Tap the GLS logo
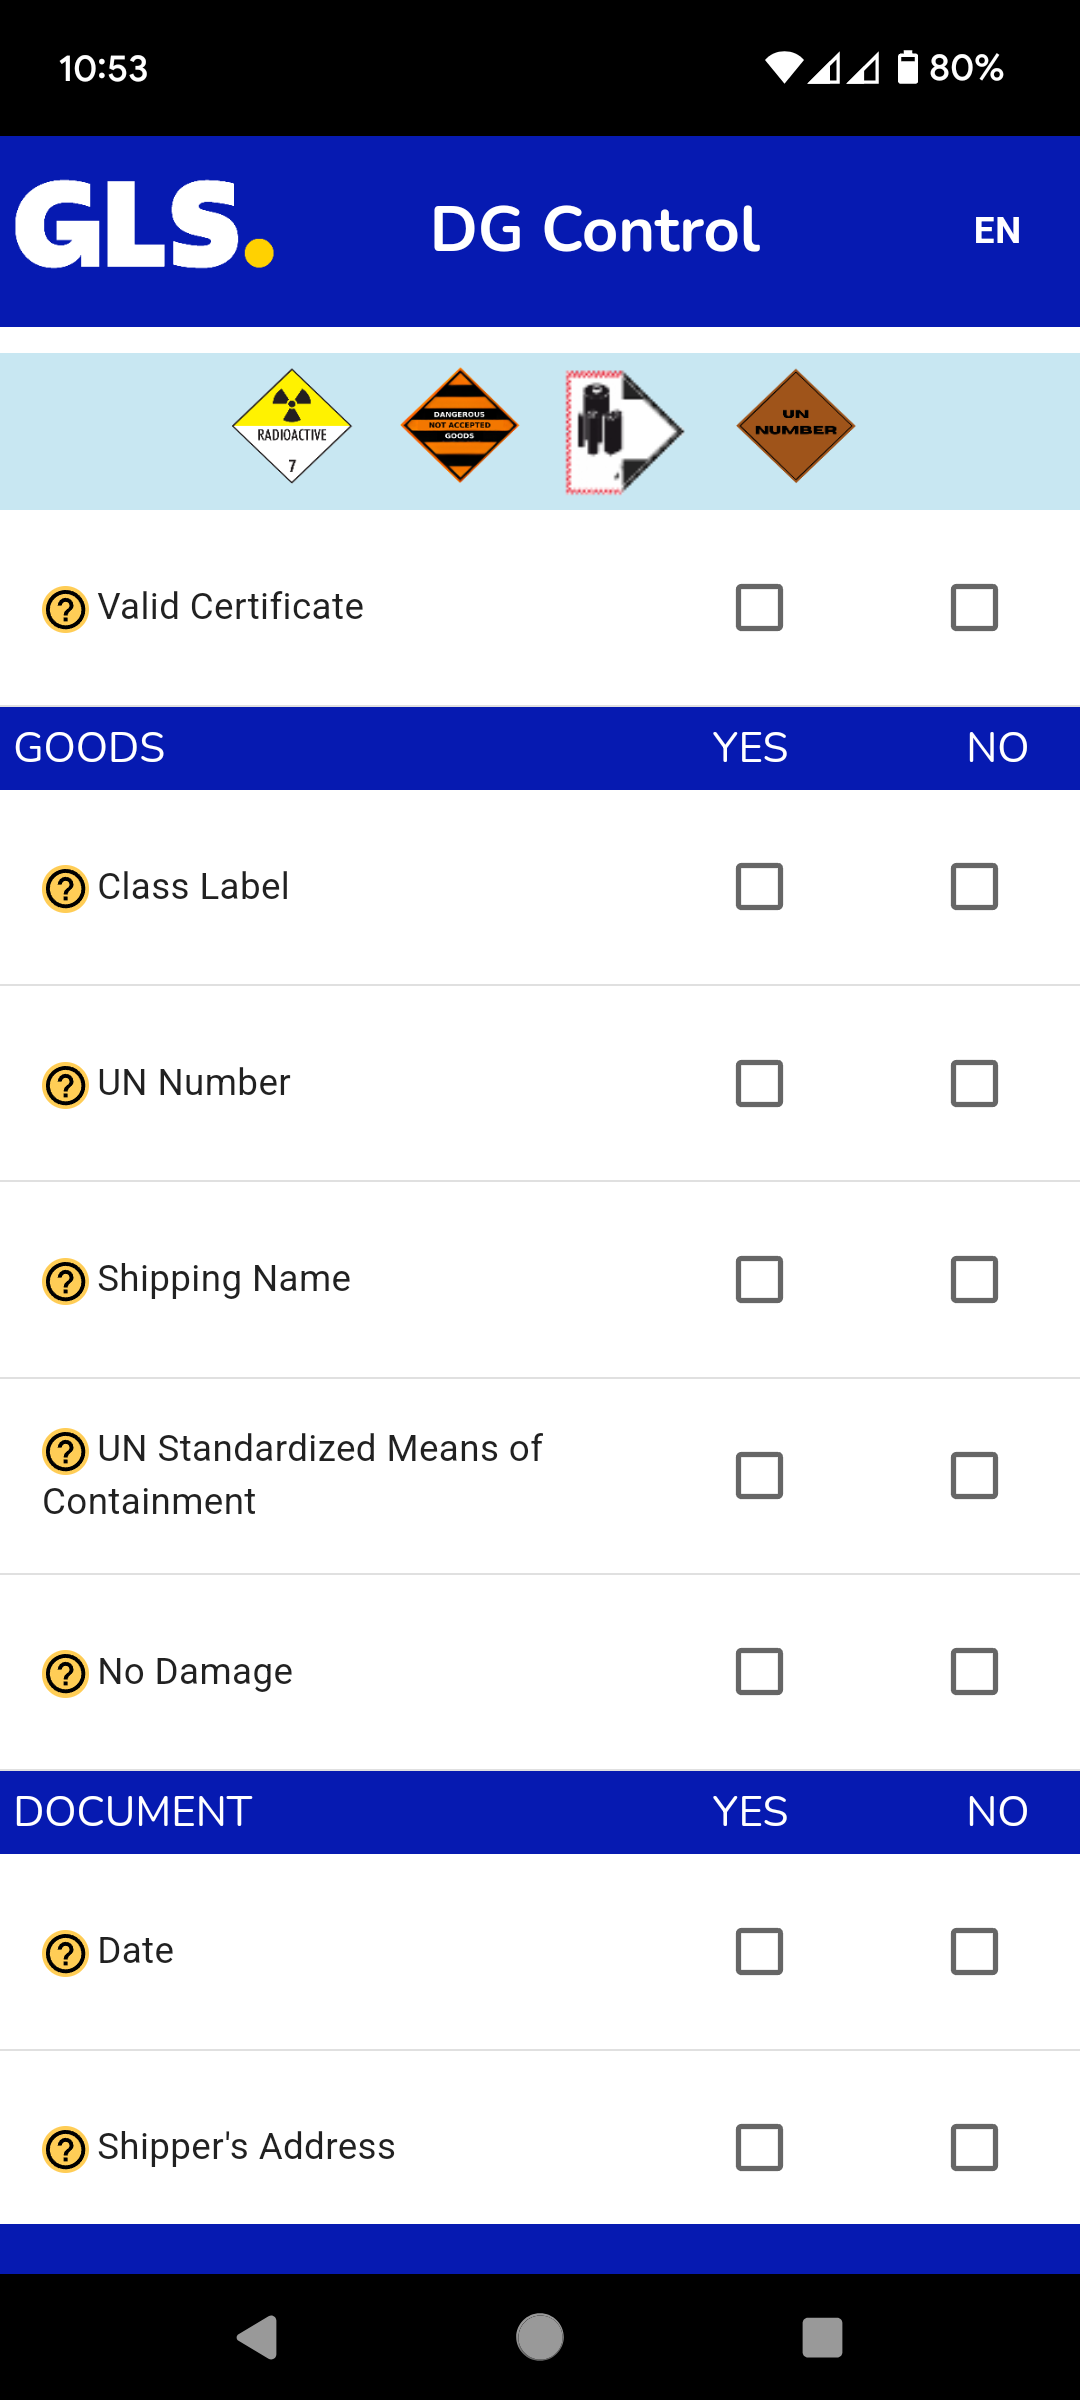1080x2400 pixels. pyautogui.click(x=144, y=226)
